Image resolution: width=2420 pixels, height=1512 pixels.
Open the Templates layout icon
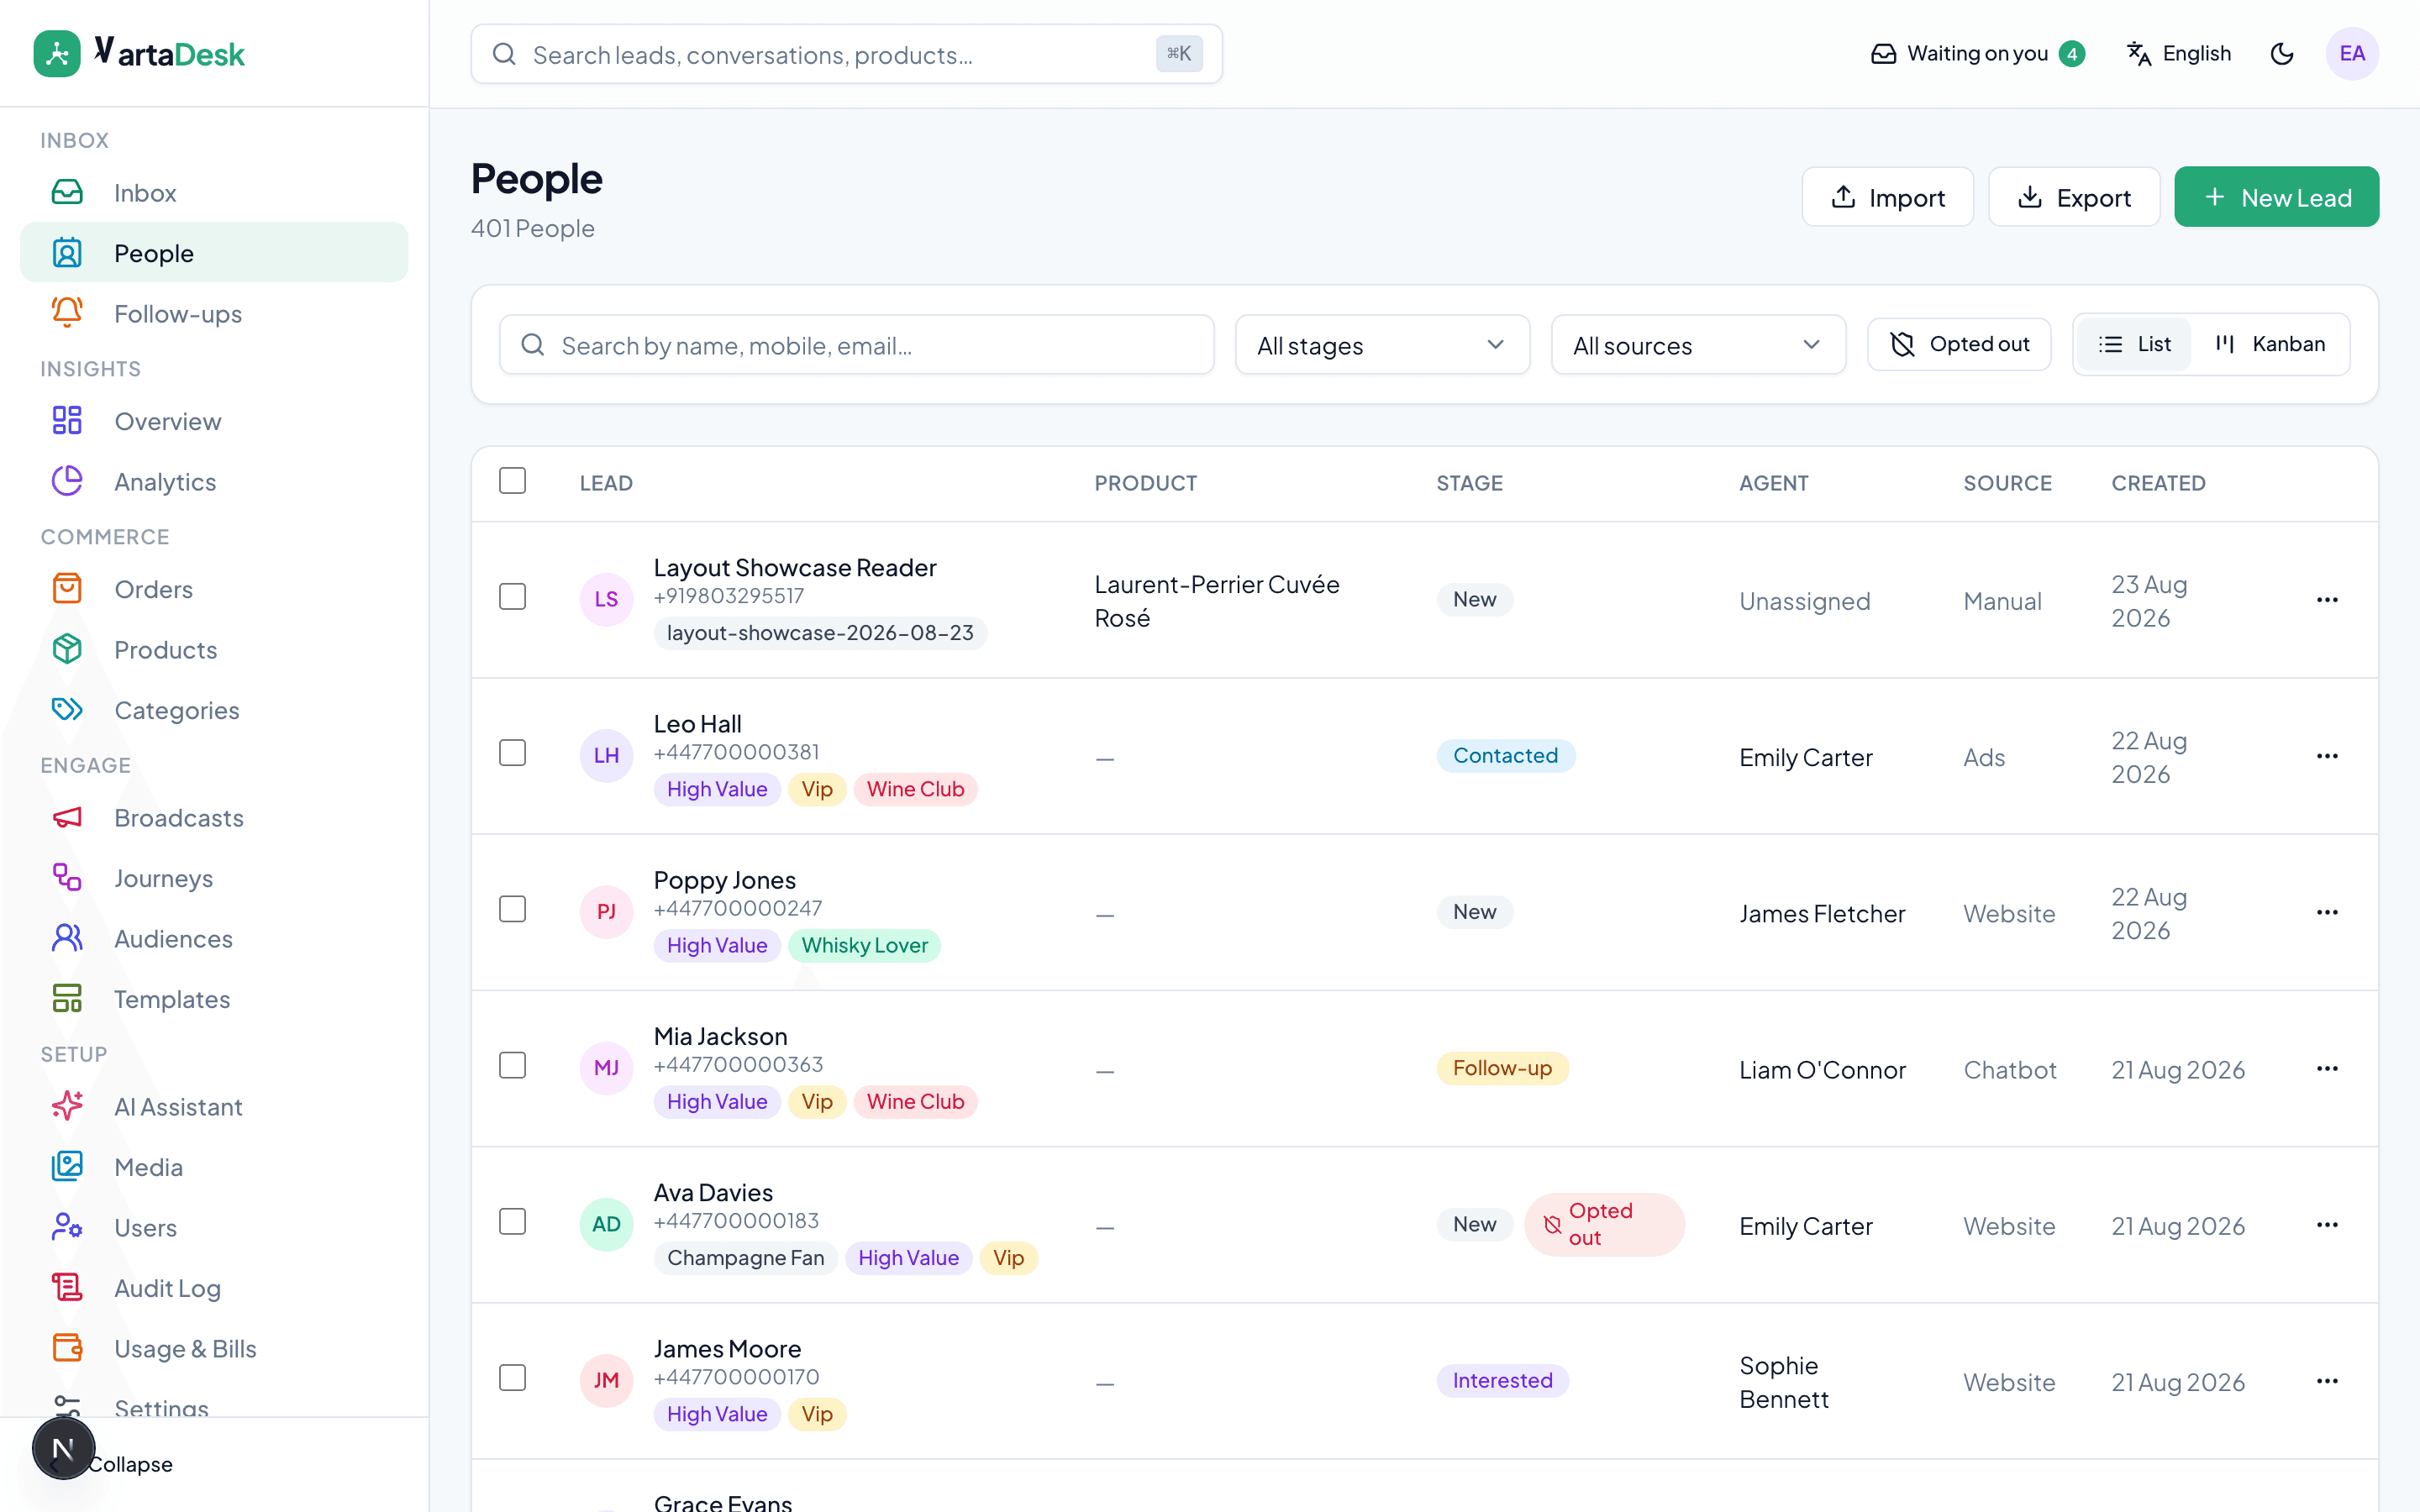[67, 998]
